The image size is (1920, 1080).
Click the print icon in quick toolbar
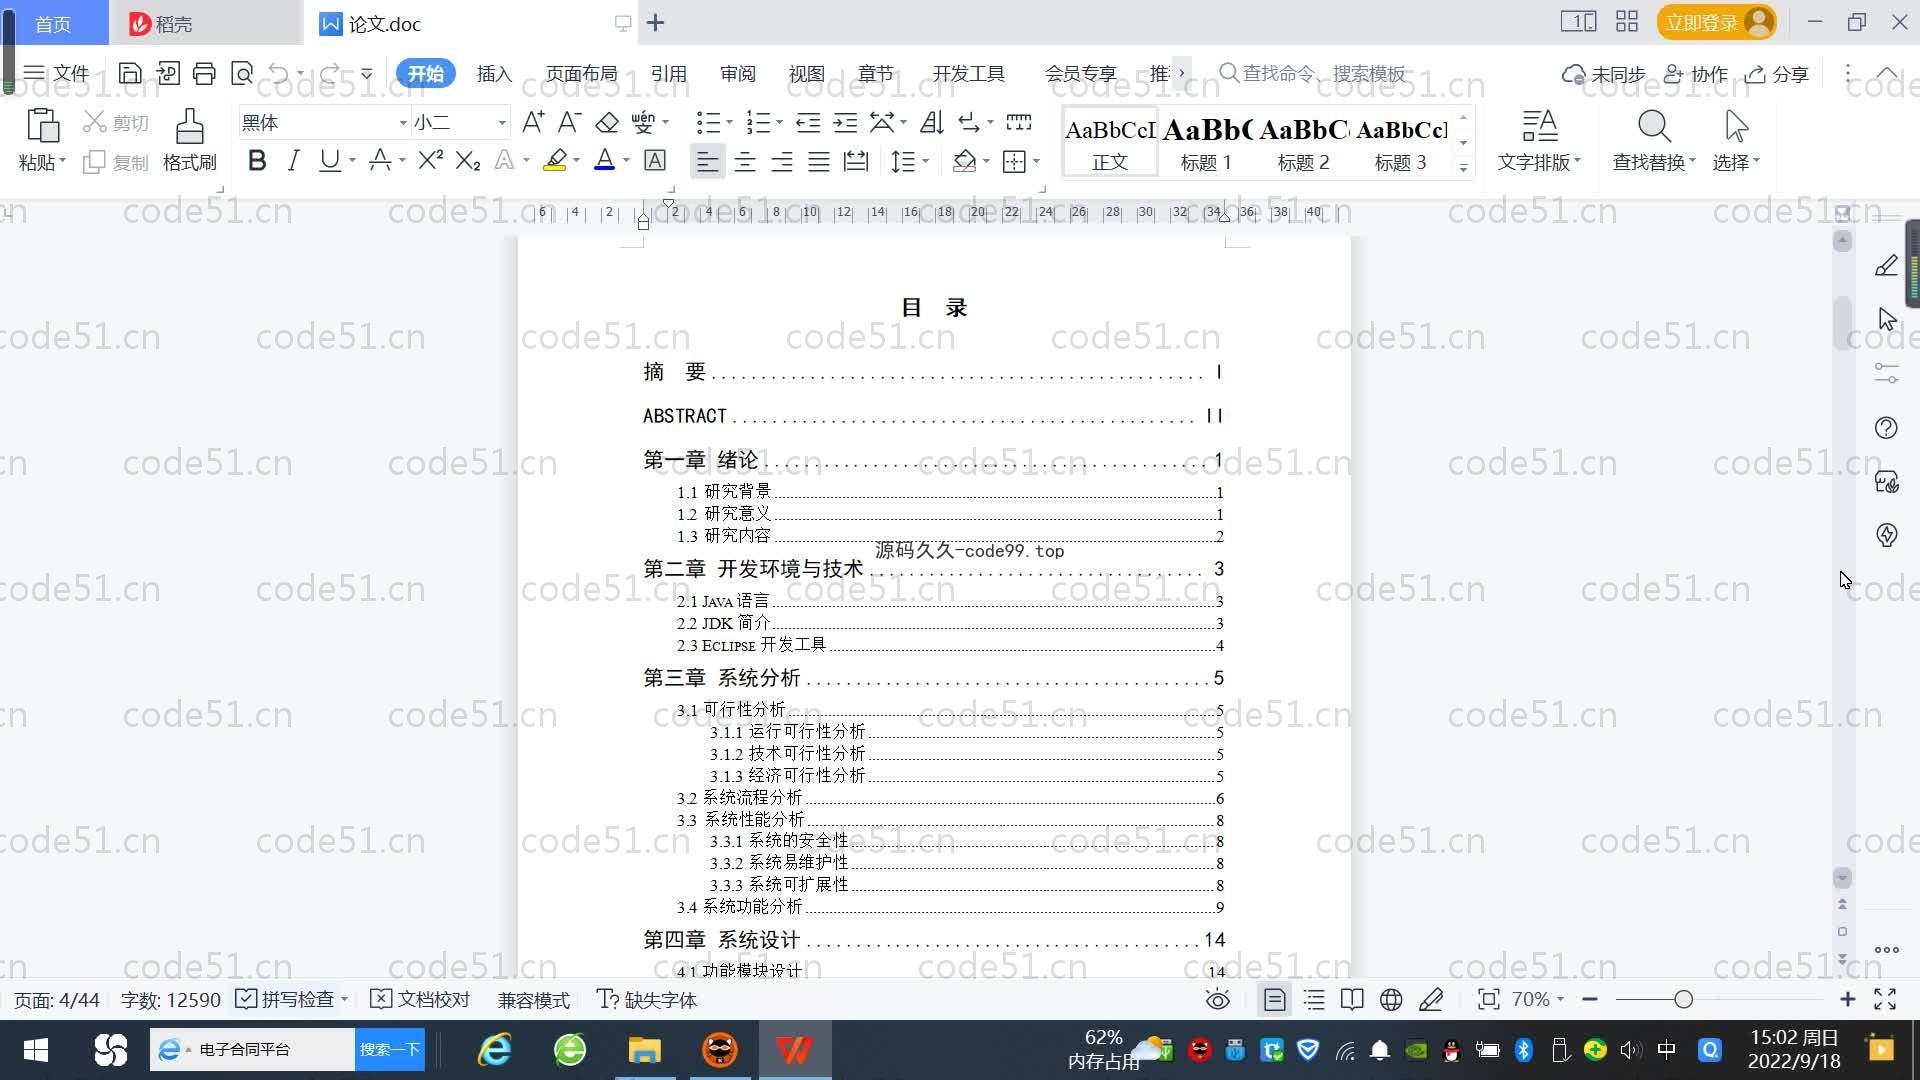[204, 73]
